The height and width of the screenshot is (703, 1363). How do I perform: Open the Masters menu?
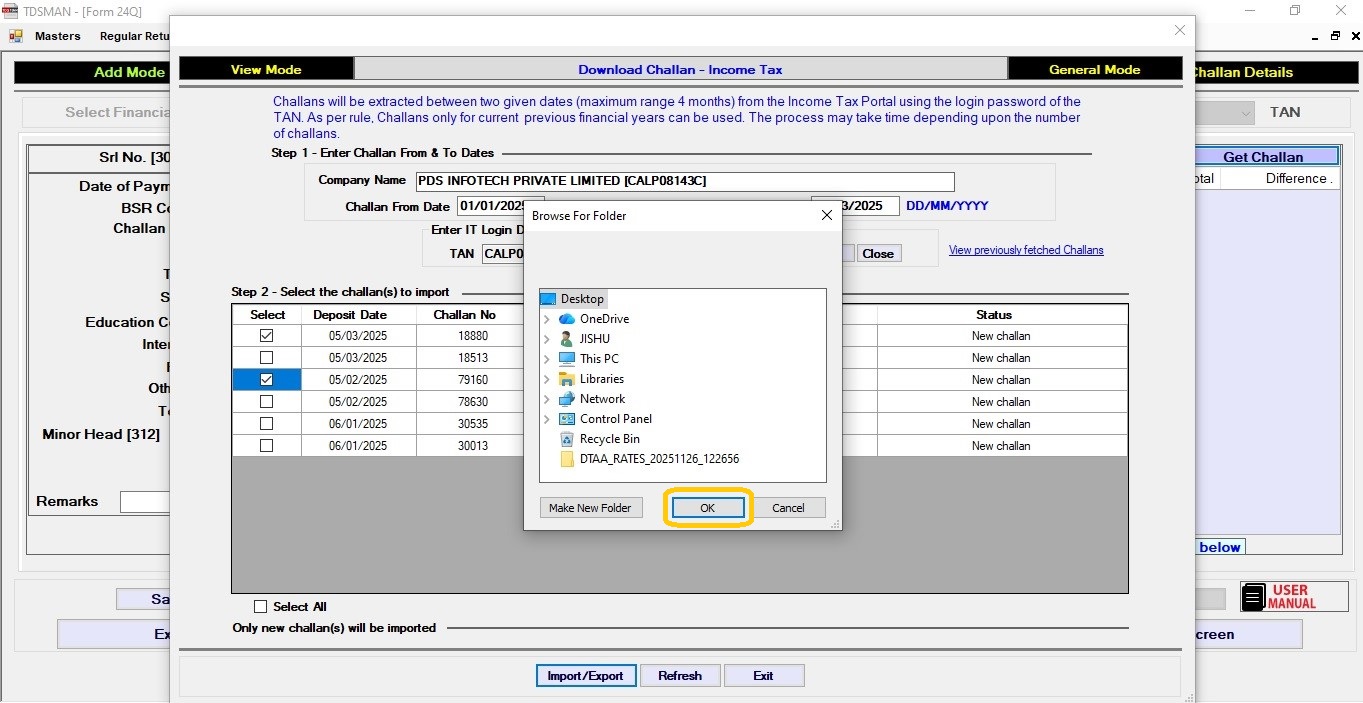click(x=57, y=36)
